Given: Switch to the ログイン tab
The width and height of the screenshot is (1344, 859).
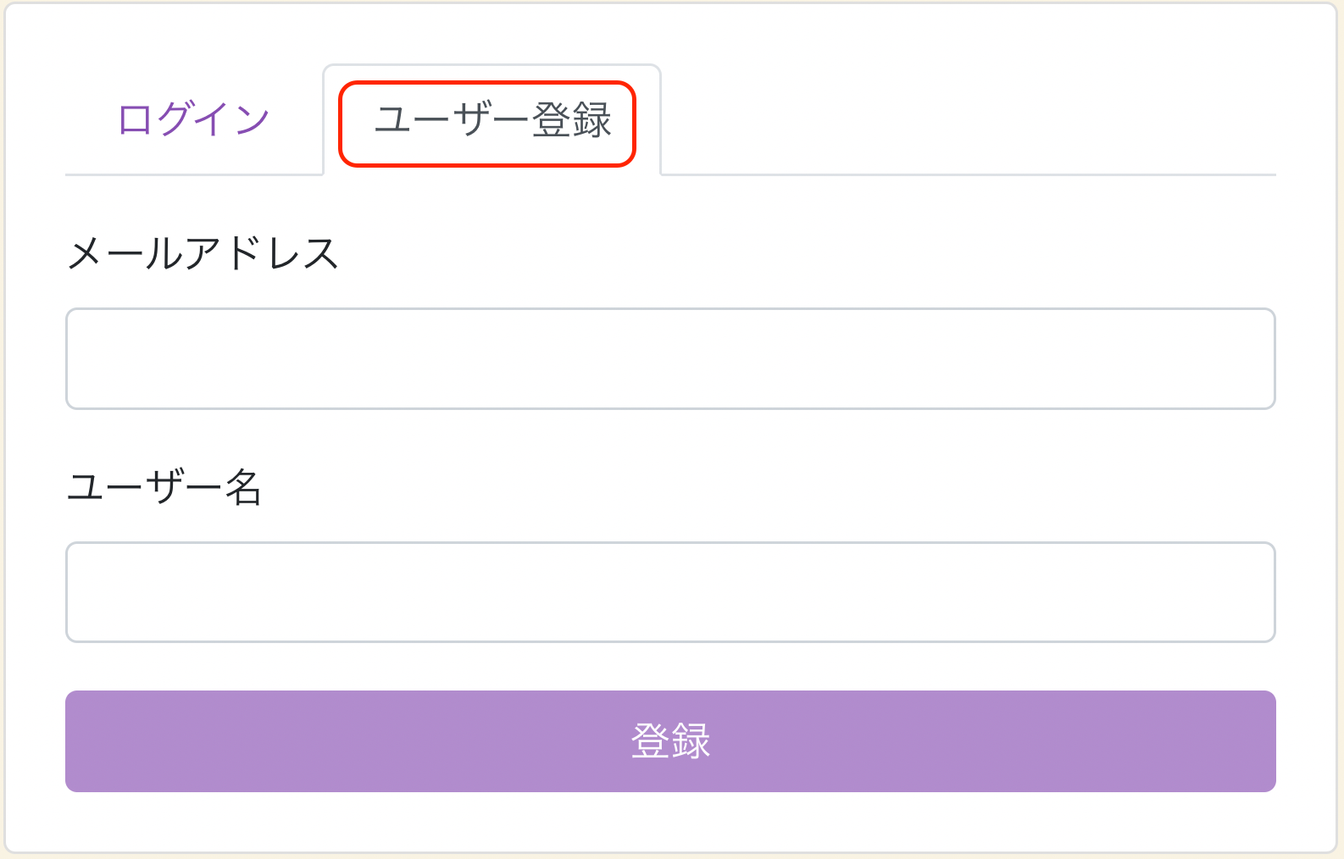Looking at the screenshot, I should point(193,120).
